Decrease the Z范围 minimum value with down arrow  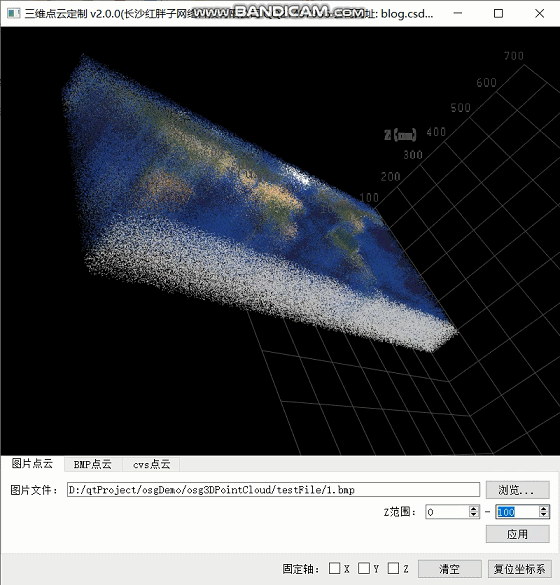[x=474, y=515]
